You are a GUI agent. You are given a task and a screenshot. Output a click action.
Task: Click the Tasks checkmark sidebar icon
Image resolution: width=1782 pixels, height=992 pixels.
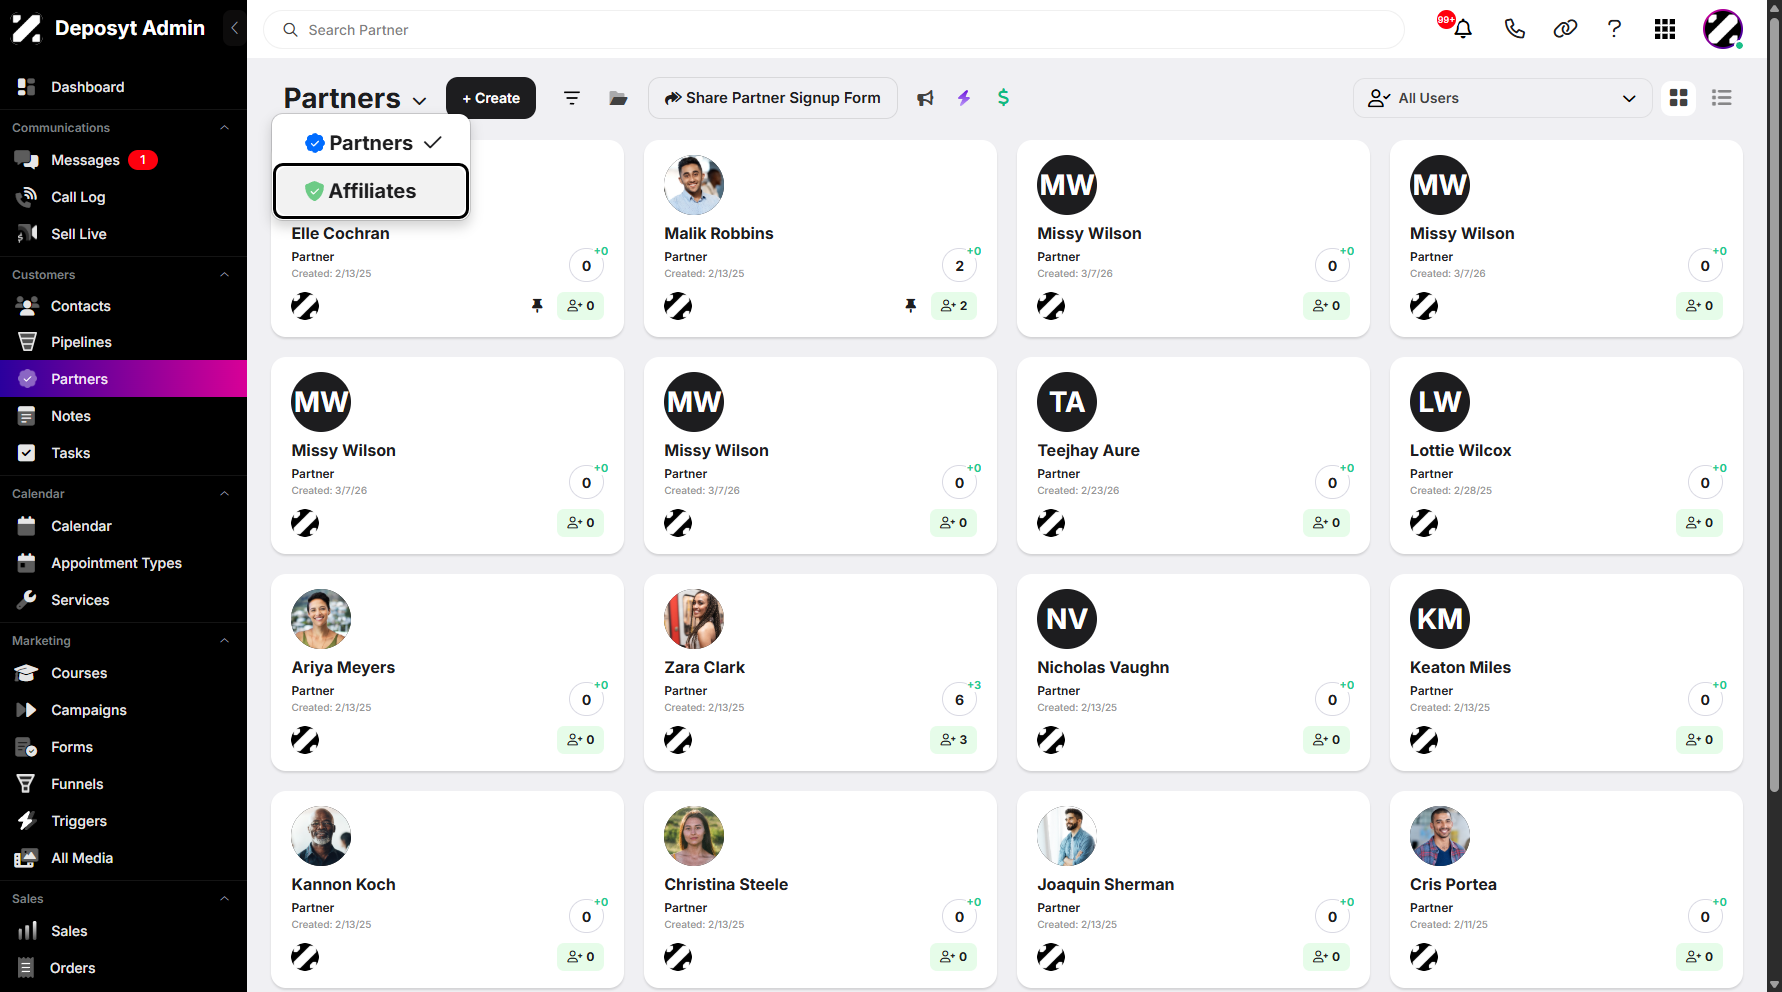pyautogui.click(x=27, y=453)
